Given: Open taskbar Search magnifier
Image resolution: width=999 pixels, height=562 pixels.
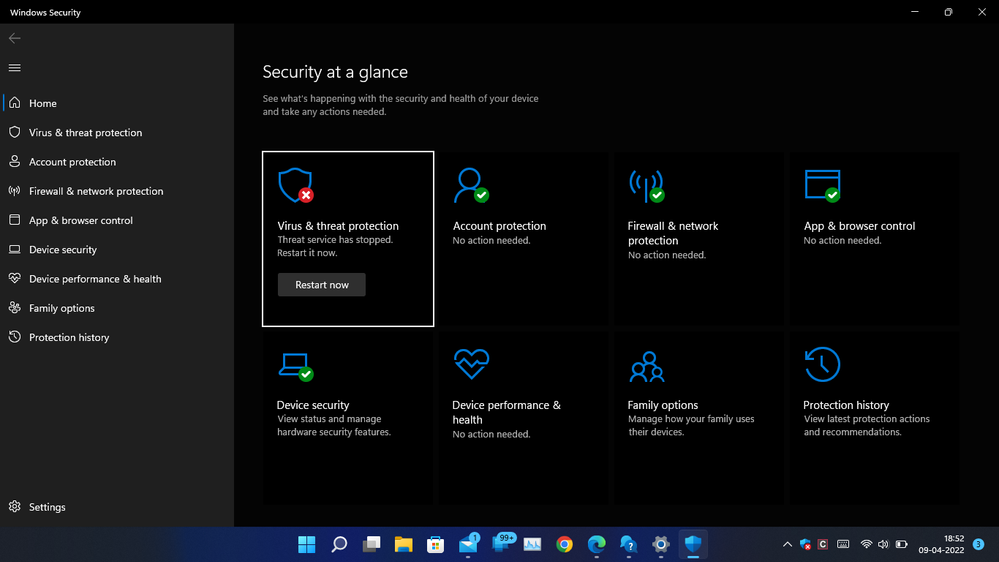Looking at the screenshot, I should pyautogui.click(x=339, y=544).
